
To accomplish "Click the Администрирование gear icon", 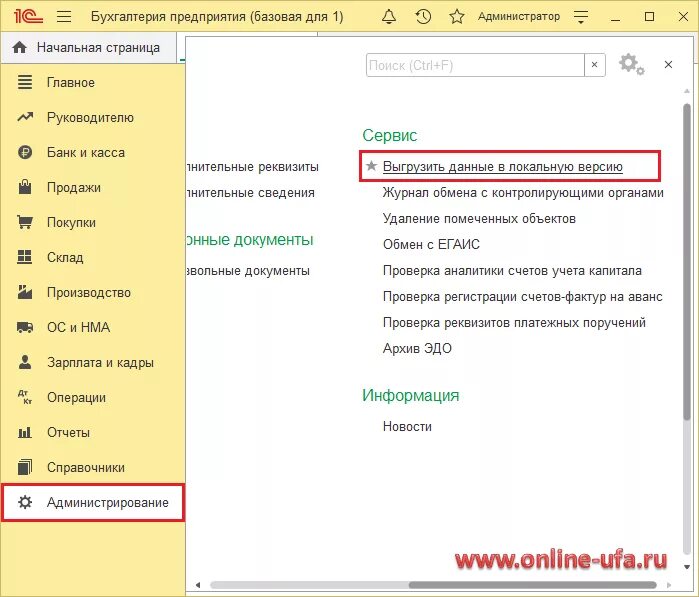I will 25,502.
